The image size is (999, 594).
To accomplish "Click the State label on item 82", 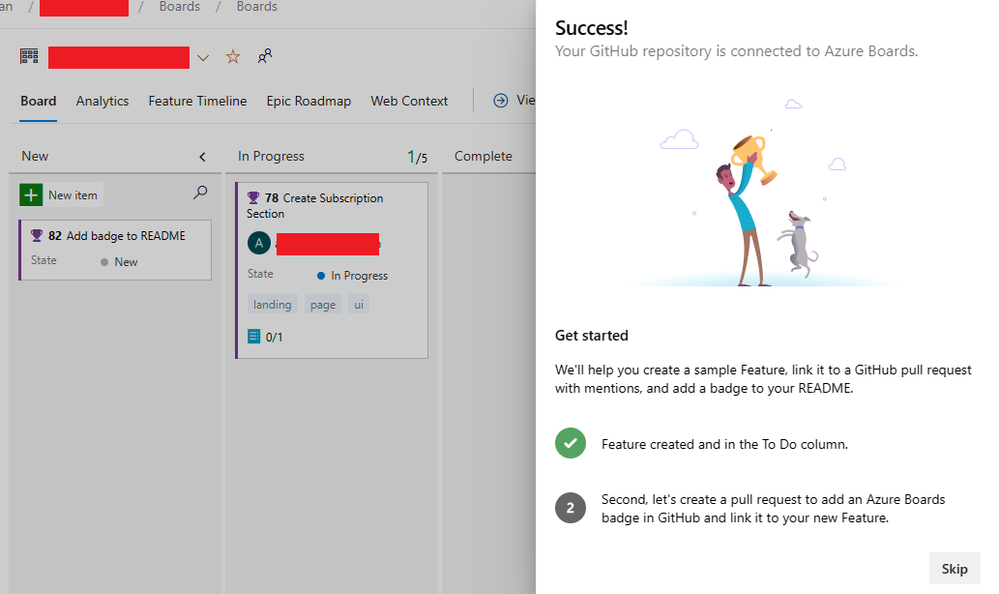I will coord(44,261).
